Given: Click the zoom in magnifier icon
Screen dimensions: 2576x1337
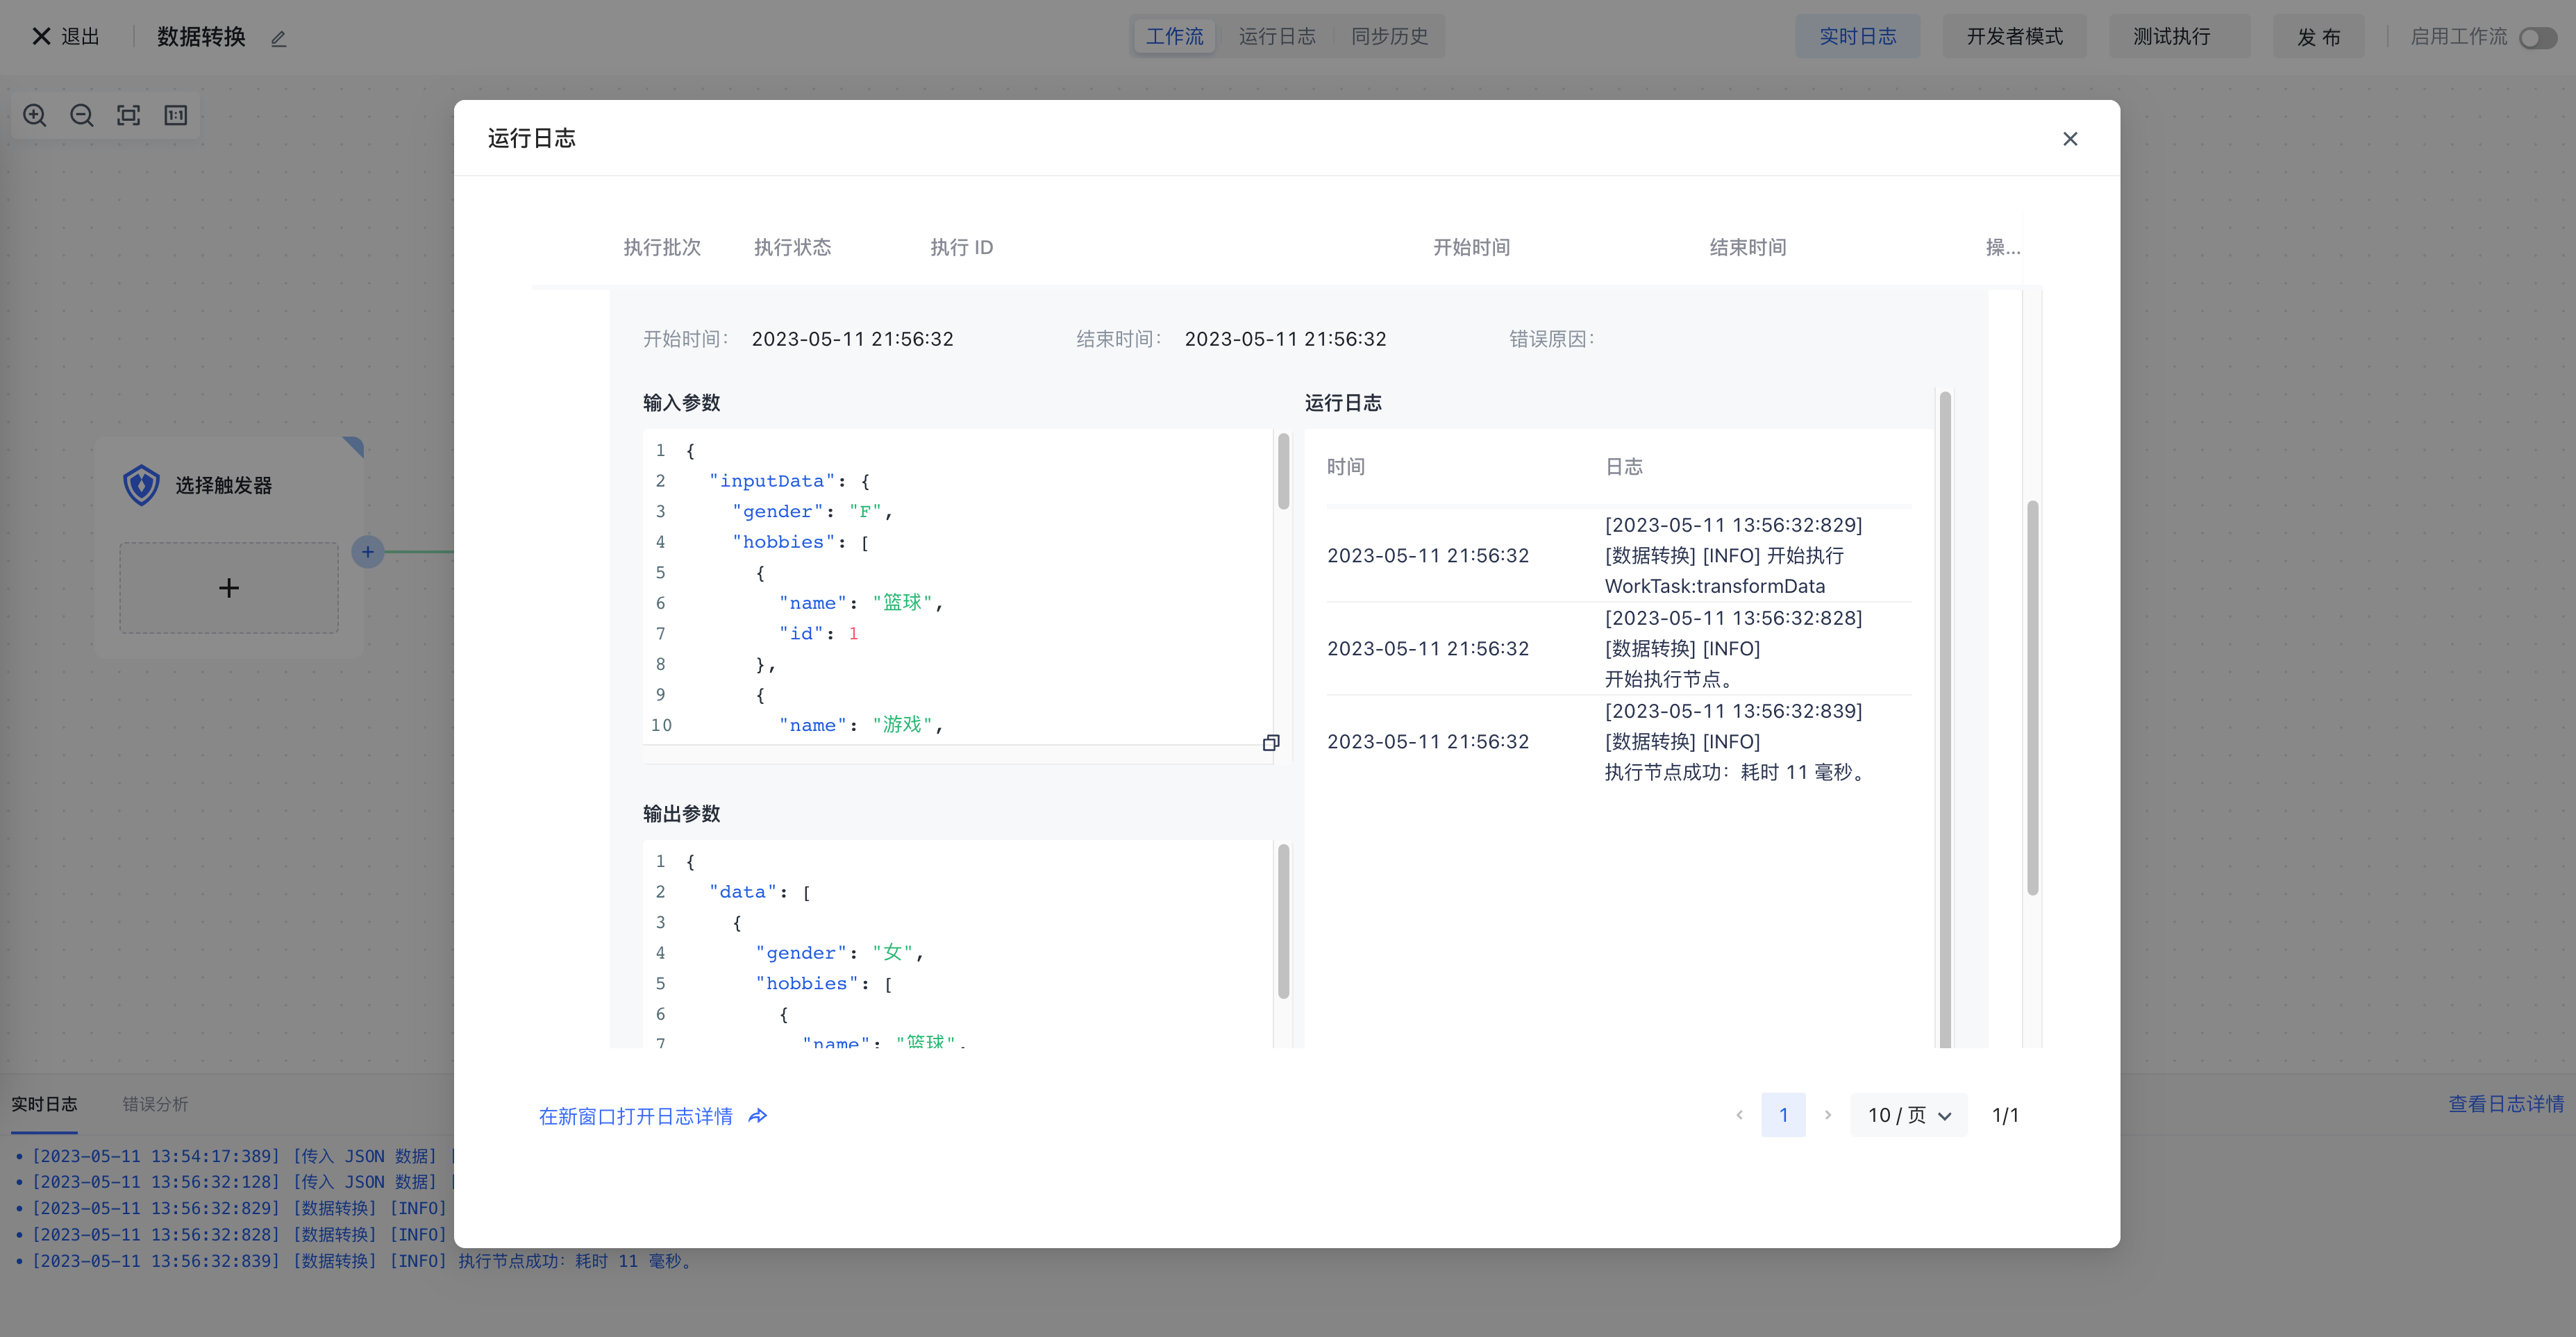Looking at the screenshot, I should (x=35, y=115).
